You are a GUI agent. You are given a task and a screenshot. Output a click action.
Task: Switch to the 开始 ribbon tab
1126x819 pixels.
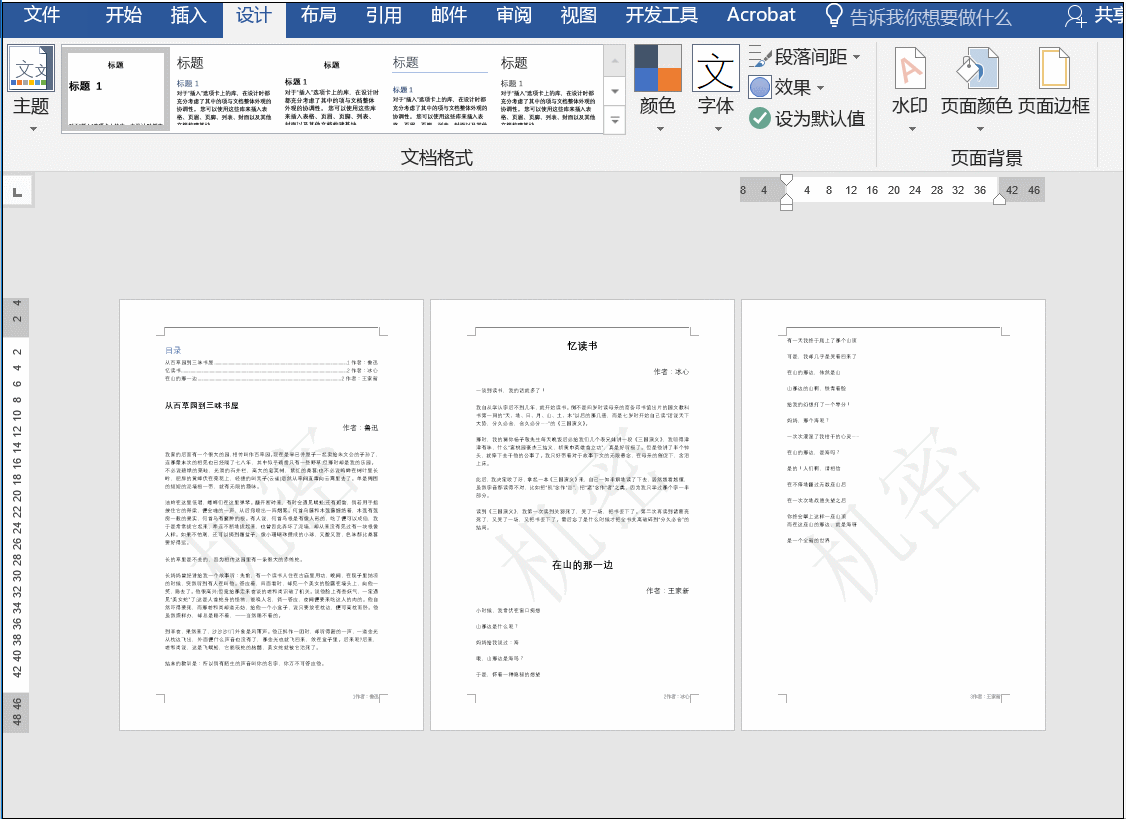point(123,15)
